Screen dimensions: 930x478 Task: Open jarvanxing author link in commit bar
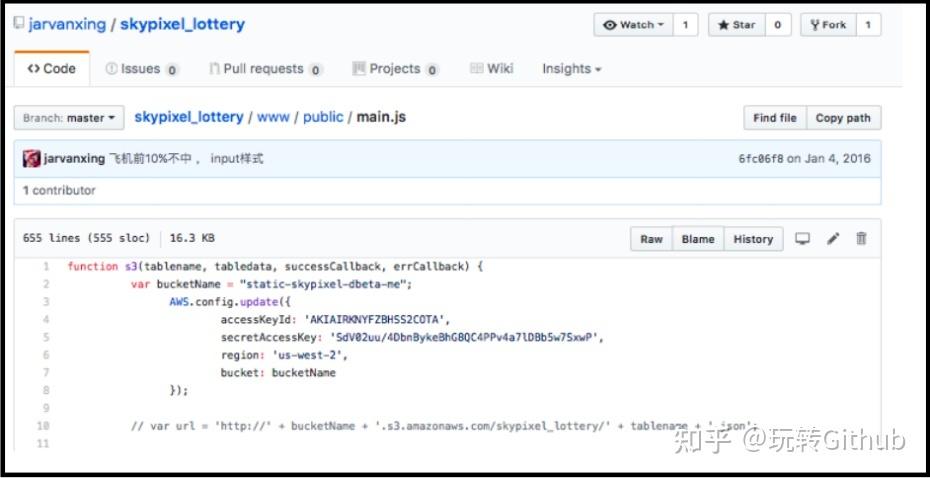74,159
